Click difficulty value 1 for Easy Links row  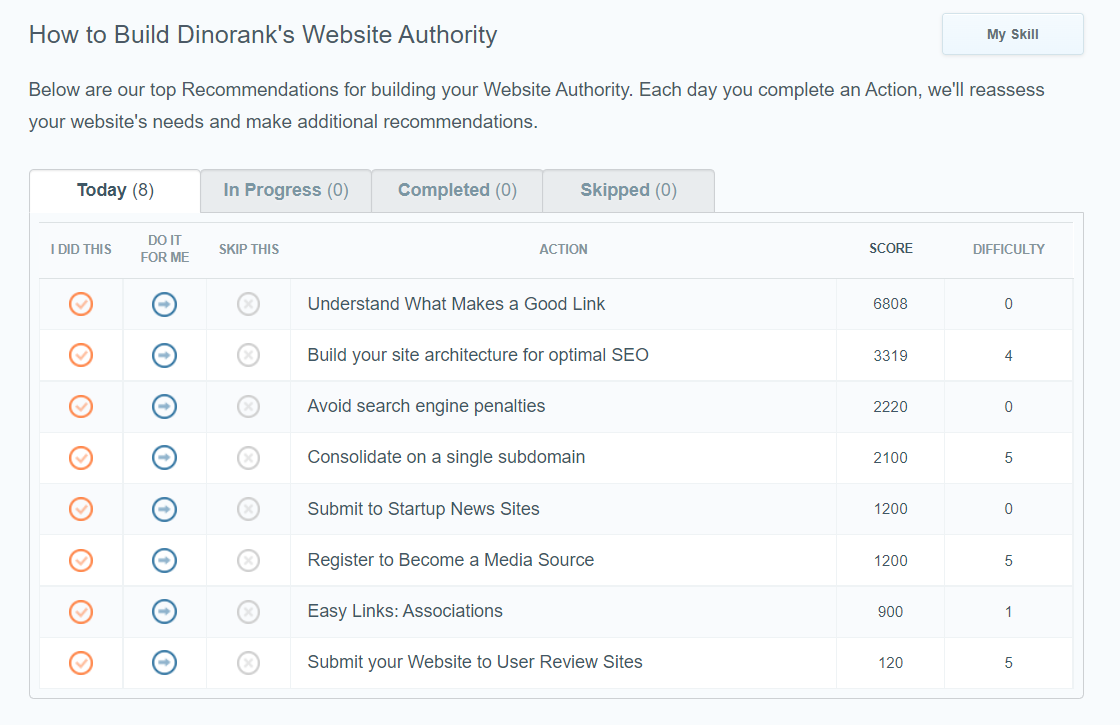coord(1009,612)
